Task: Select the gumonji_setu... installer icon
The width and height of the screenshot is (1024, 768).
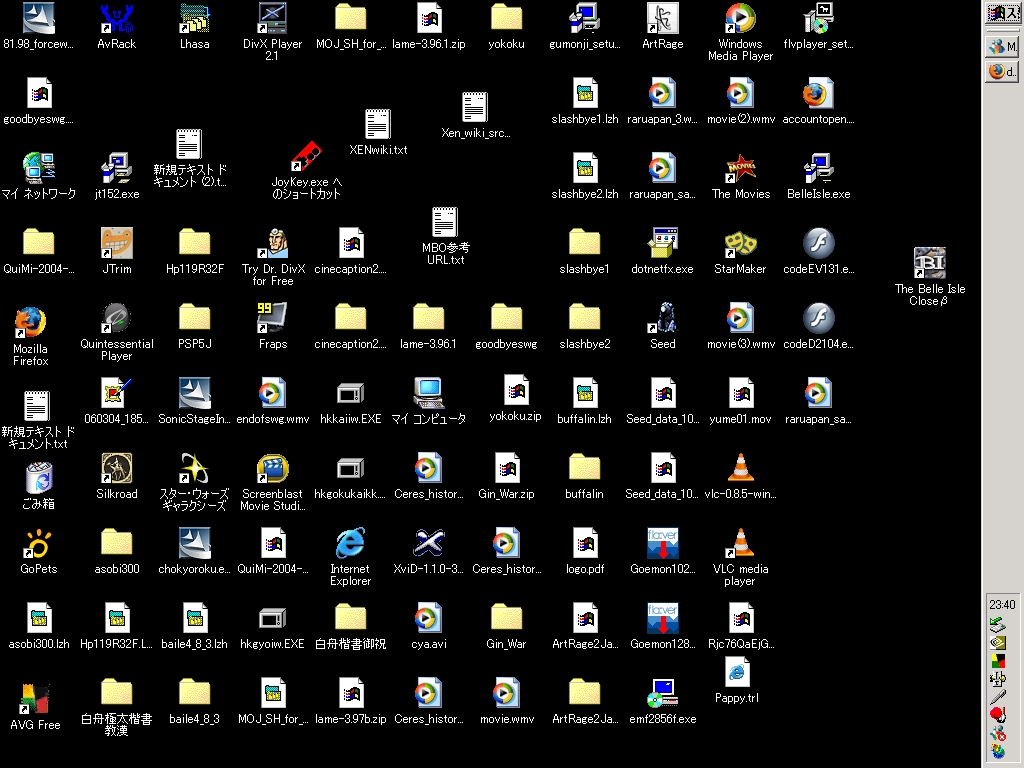Action: click(584, 26)
